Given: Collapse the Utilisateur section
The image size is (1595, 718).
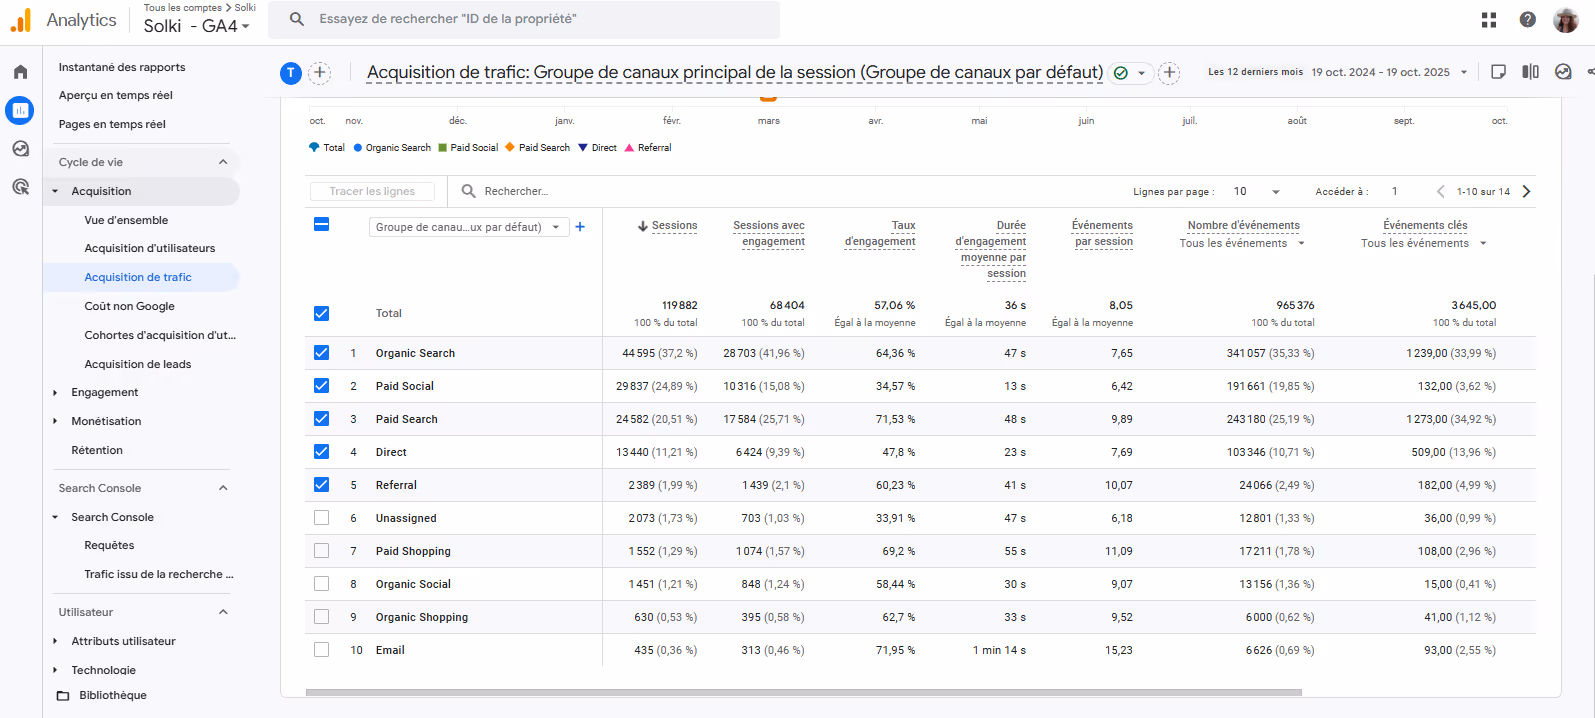Looking at the screenshot, I should click(x=223, y=612).
